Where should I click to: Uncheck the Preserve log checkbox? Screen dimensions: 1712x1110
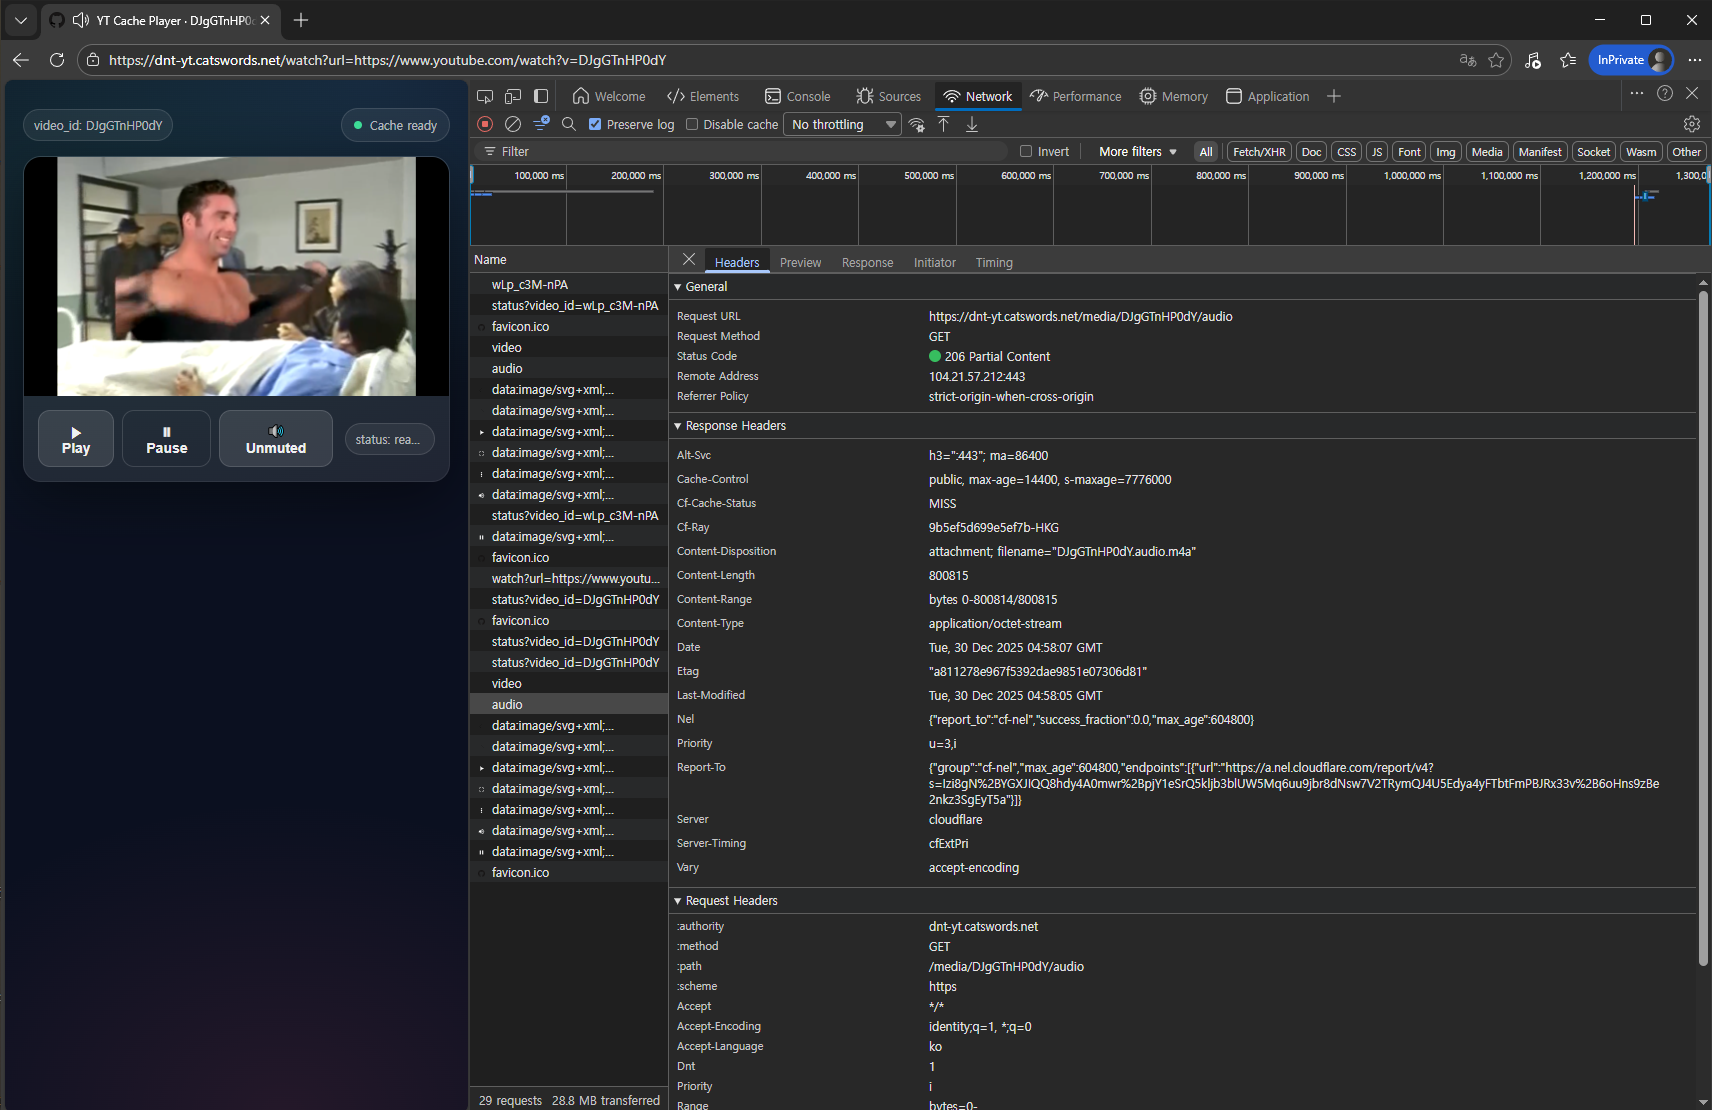596,124
